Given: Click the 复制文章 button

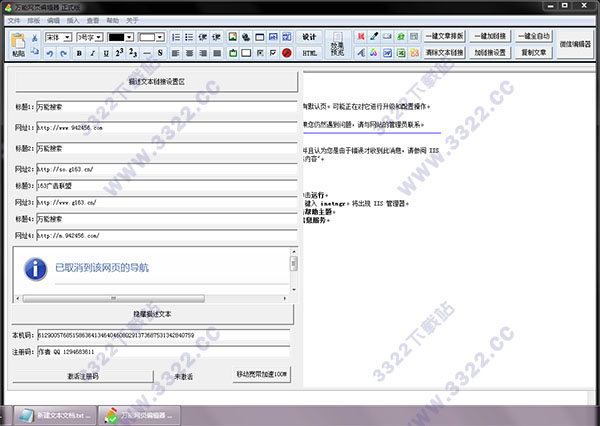Looking at the screenshot, I should 534,52.
